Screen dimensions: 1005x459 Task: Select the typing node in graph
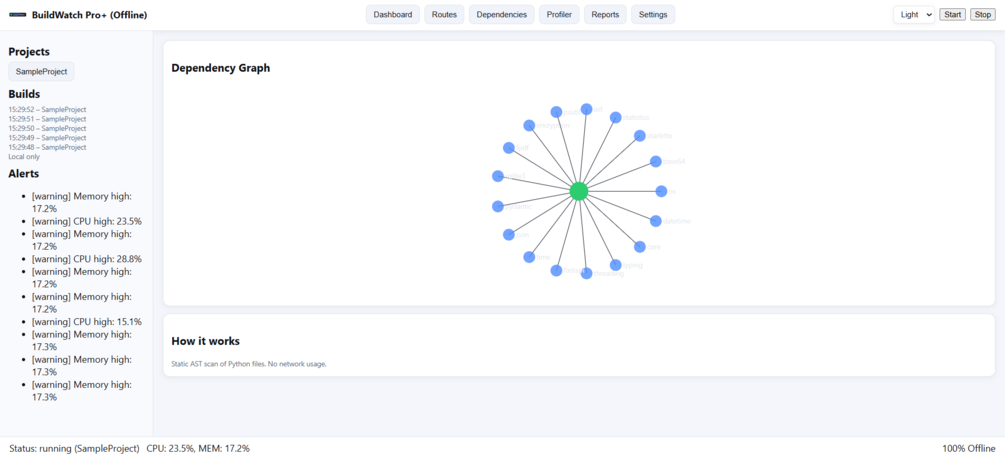[616, 265]
